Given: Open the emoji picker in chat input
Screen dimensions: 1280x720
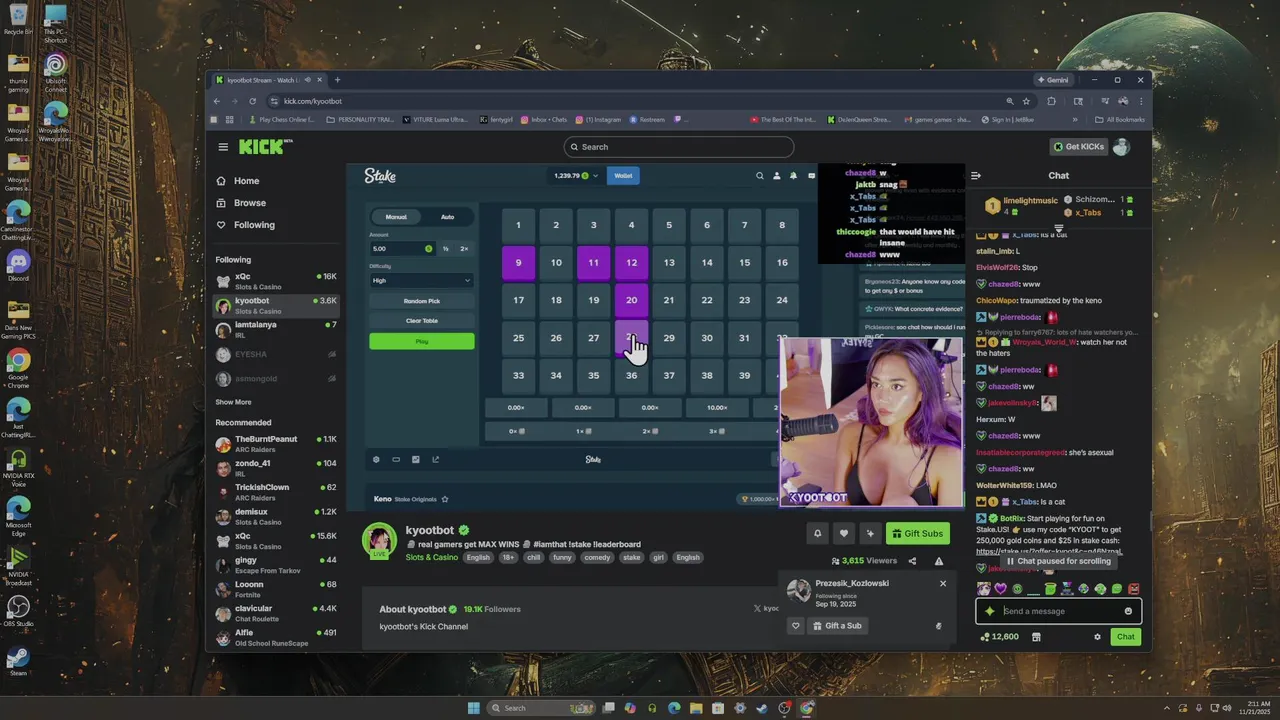Looking at the screenshot, I should [x=1128, y=611].
